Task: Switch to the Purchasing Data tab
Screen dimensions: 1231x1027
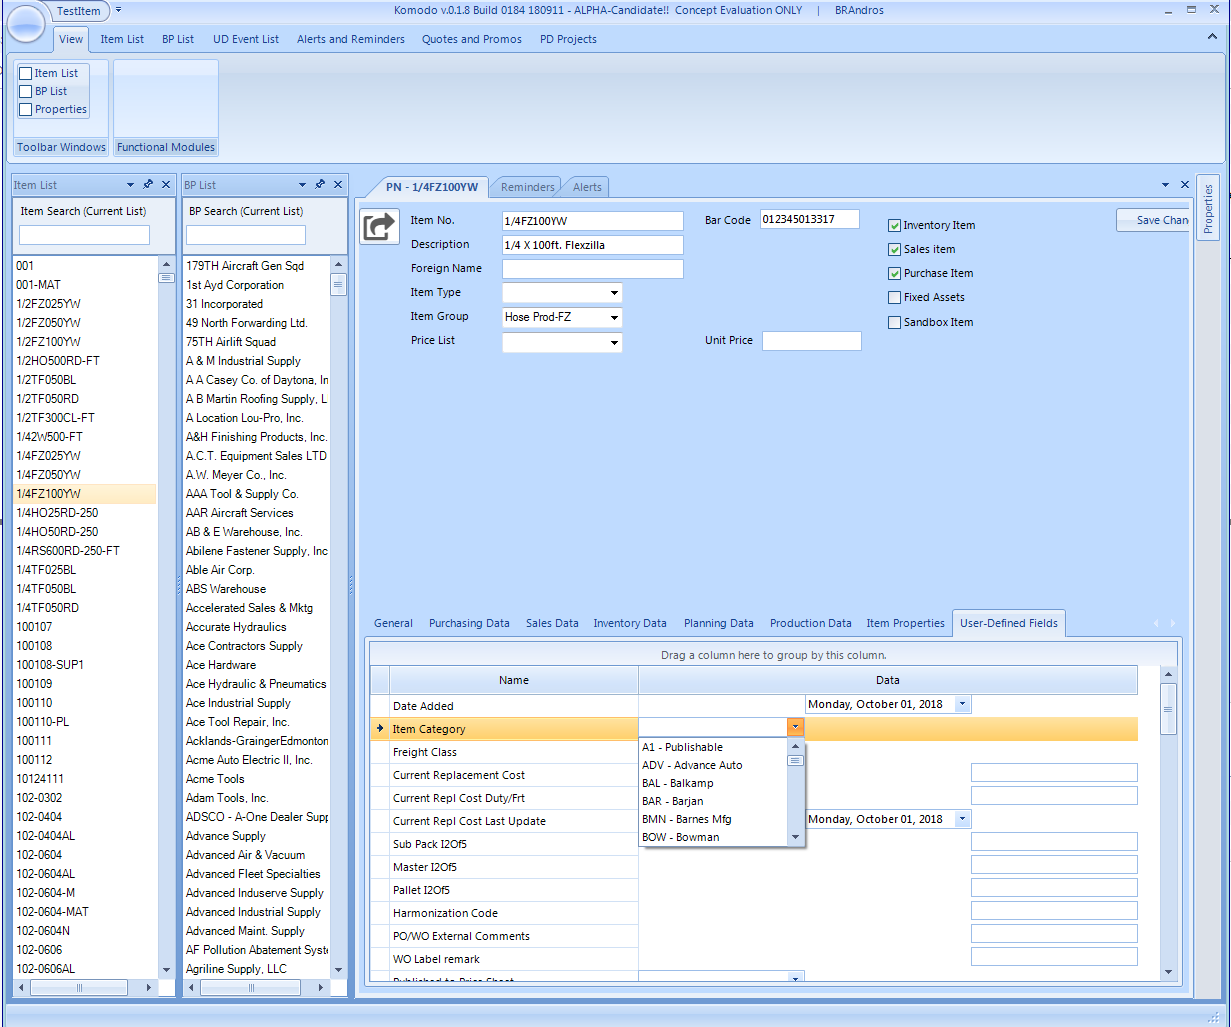Action: pos(469,623)
